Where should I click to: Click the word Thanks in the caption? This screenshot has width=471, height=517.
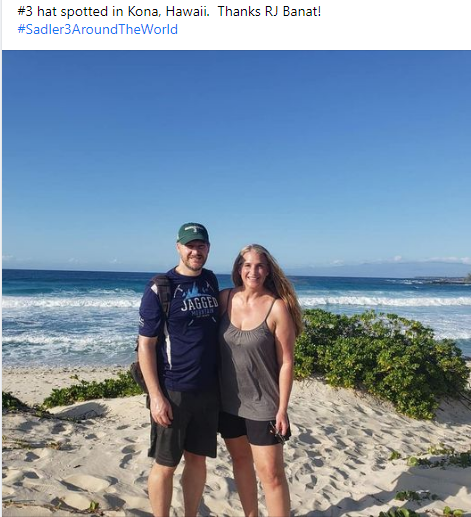(239, 11)
